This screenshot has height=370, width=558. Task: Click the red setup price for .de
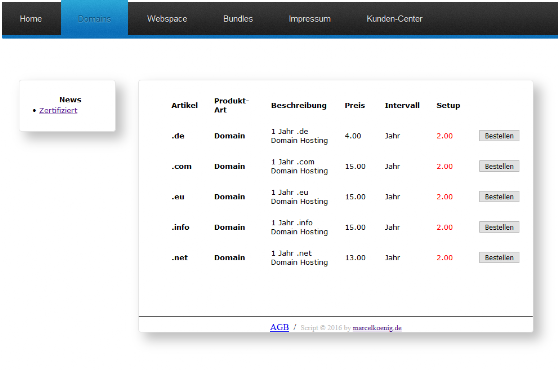pos(444,136)
